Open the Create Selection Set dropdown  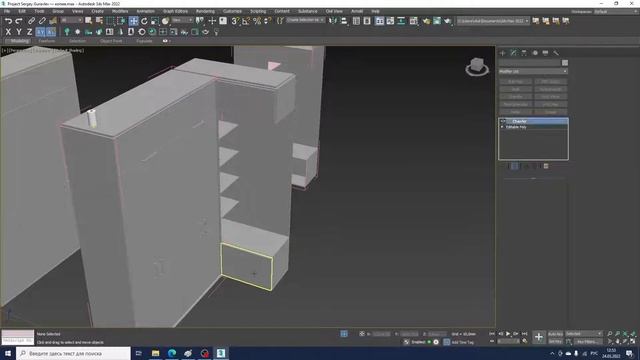(305, 20)
